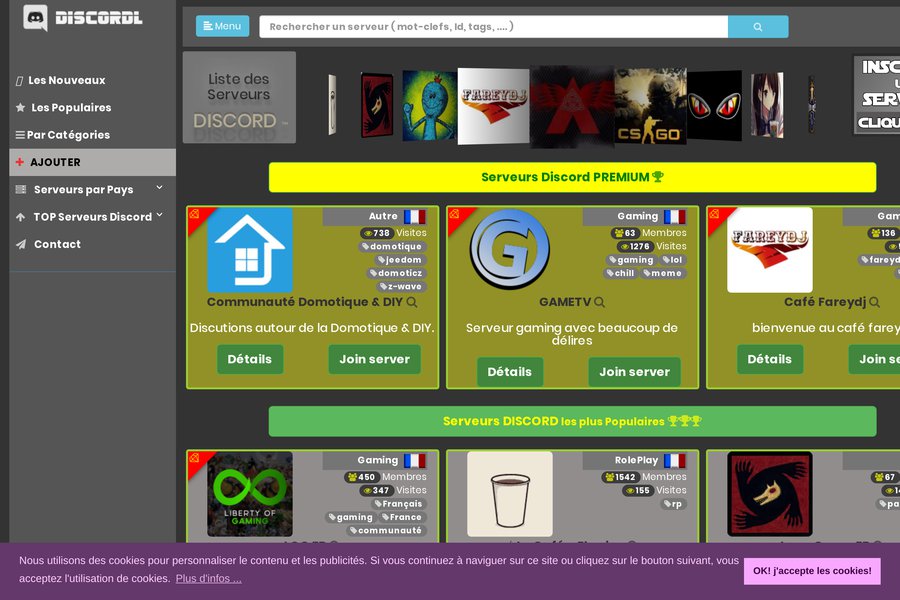The width and height of the screenshot is (900, 600).
Task: Click French flag on Communauté Domotique card
Action: pos(414,216)
